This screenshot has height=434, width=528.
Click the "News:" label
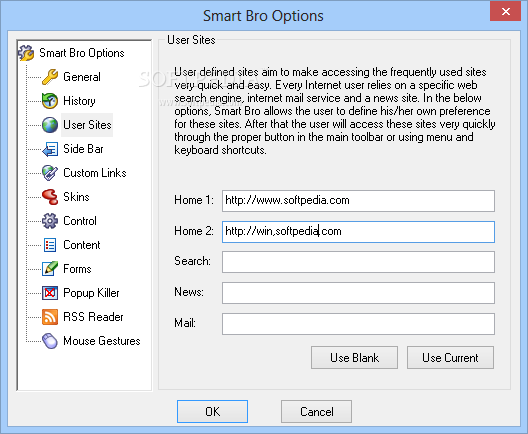189,292
